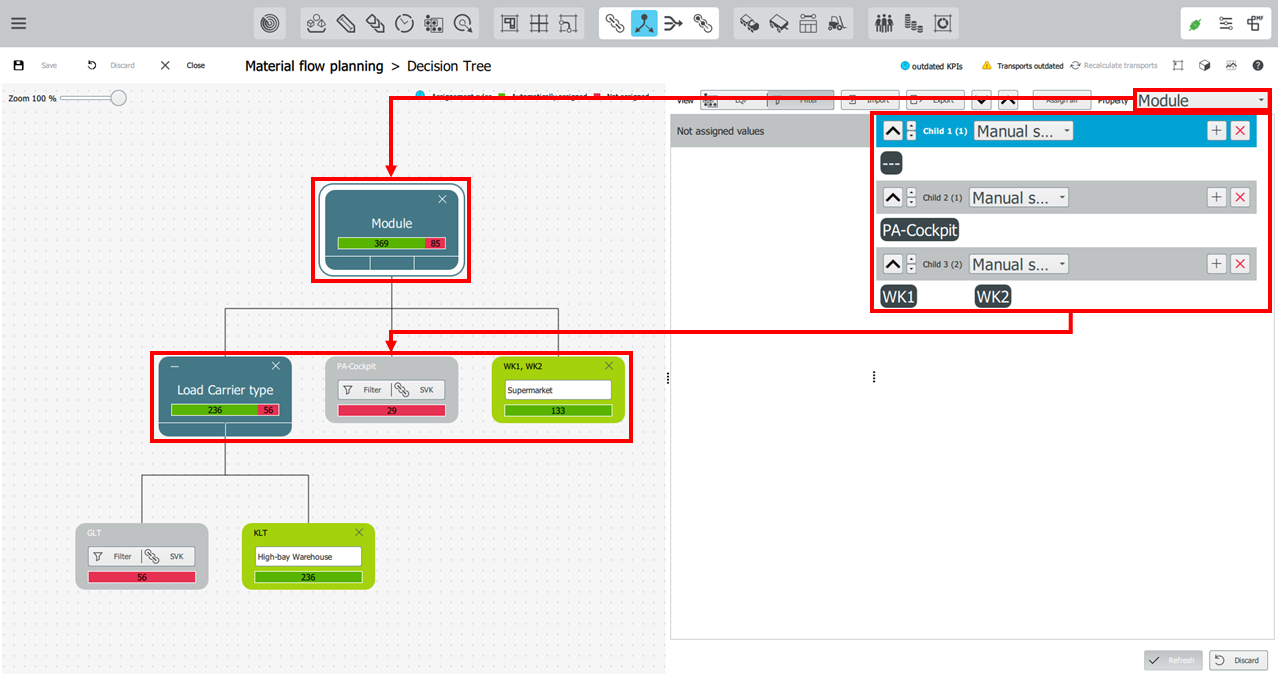
Task: Remove the WK1, WK2 node
Action: coord(609,365)
